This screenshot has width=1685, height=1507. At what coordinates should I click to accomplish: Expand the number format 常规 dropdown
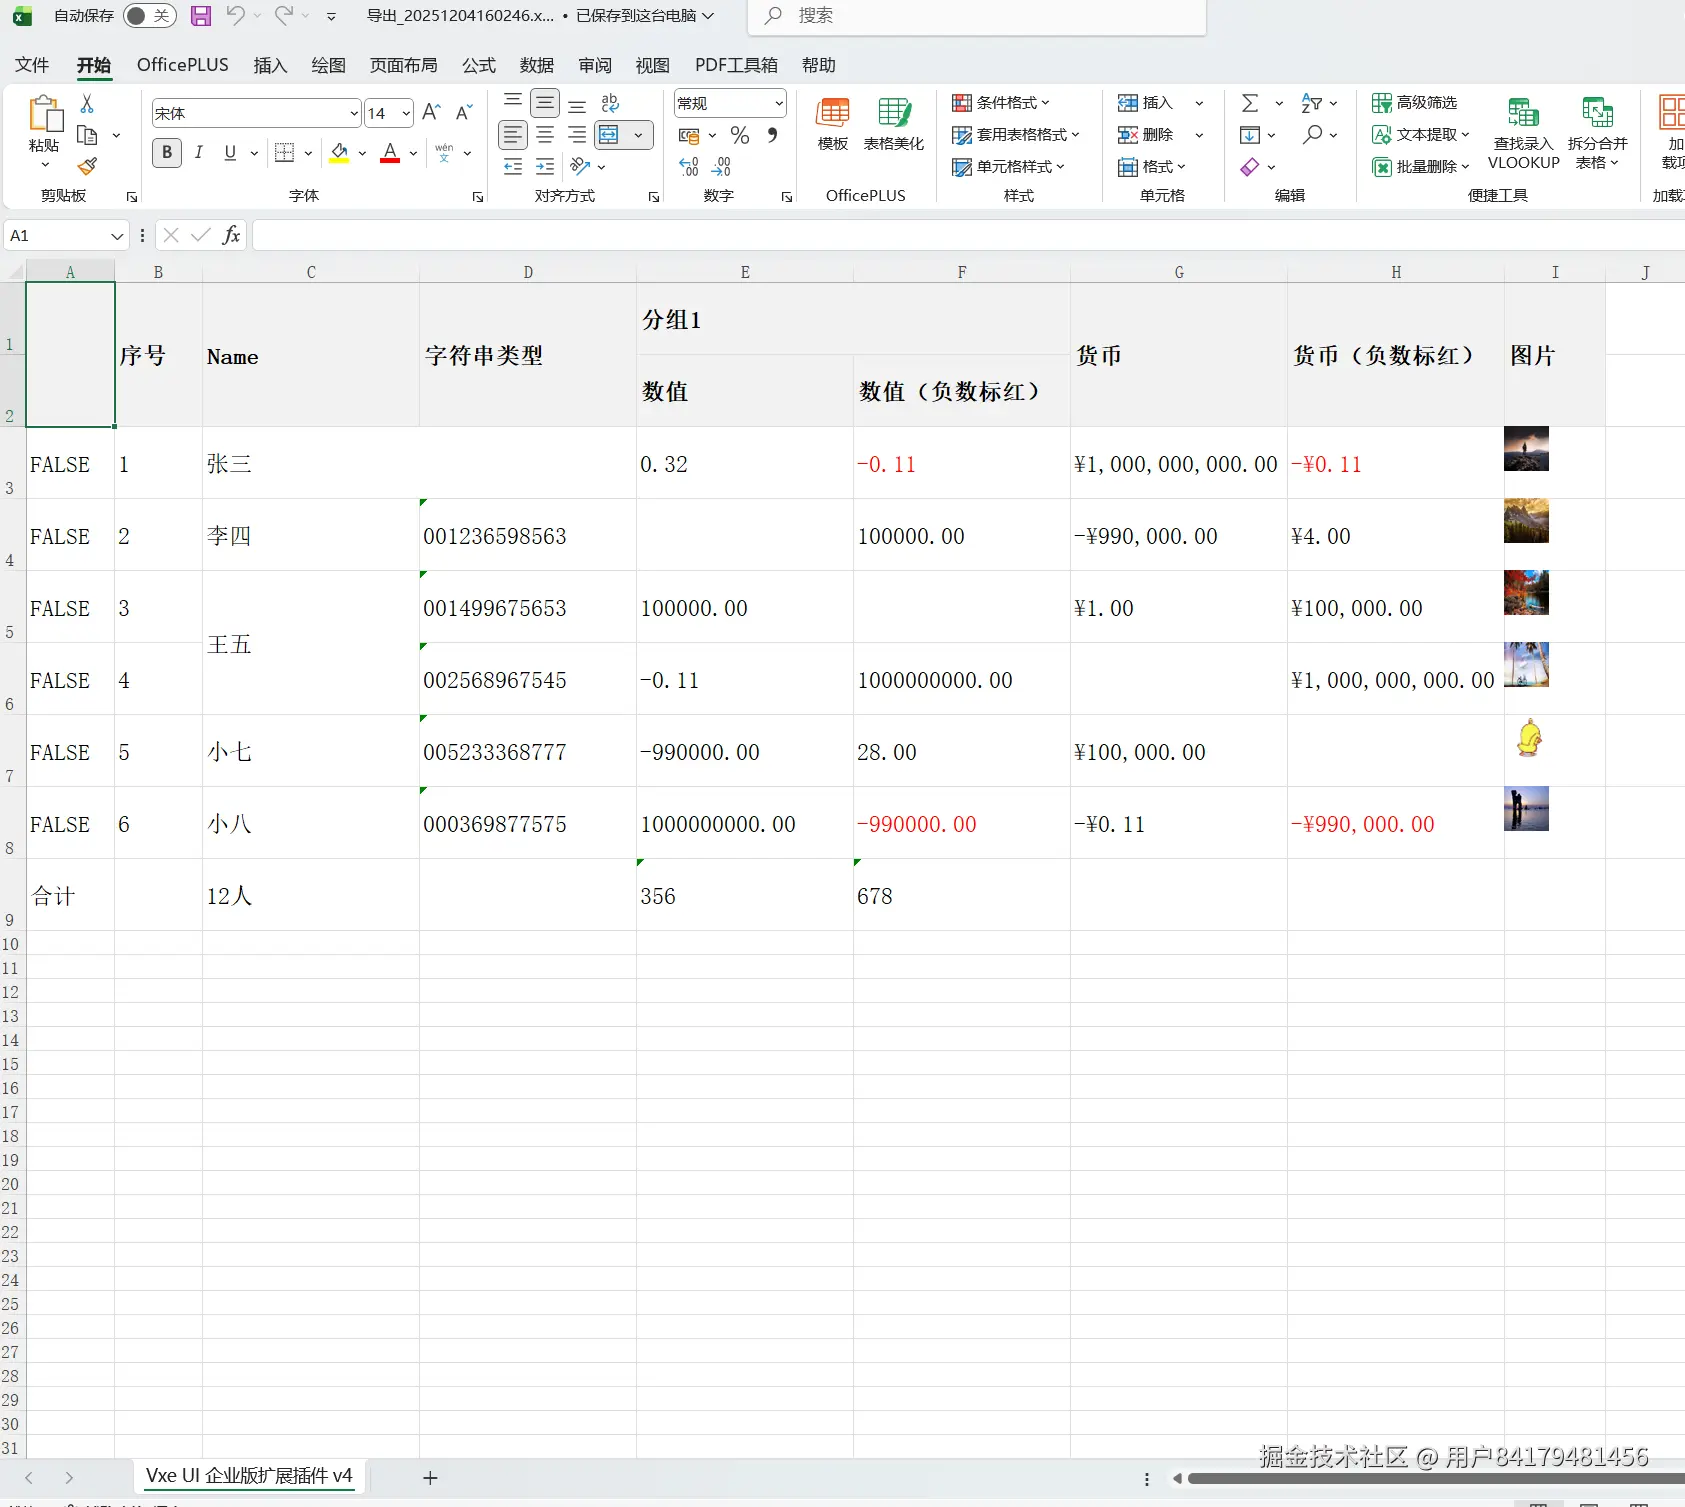778,103
